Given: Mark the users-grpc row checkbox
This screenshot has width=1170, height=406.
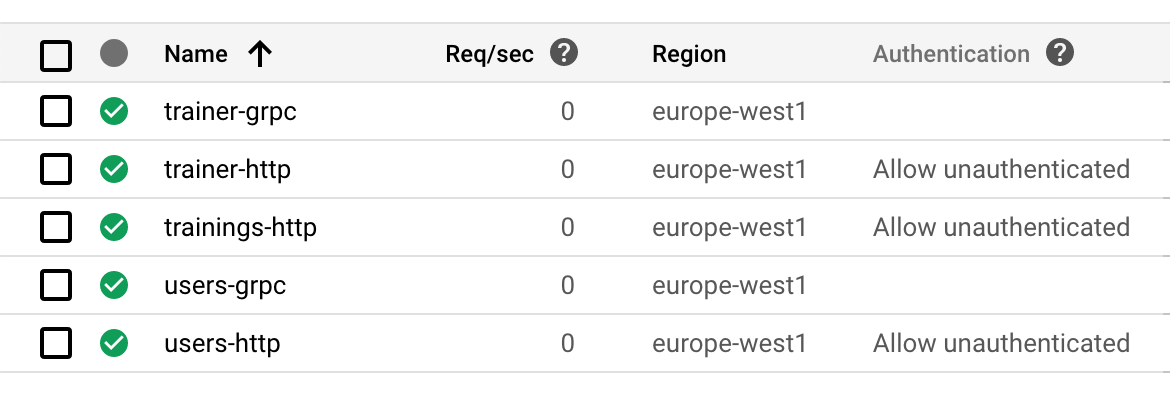Looking at the screenshot, I should [56, 285].
